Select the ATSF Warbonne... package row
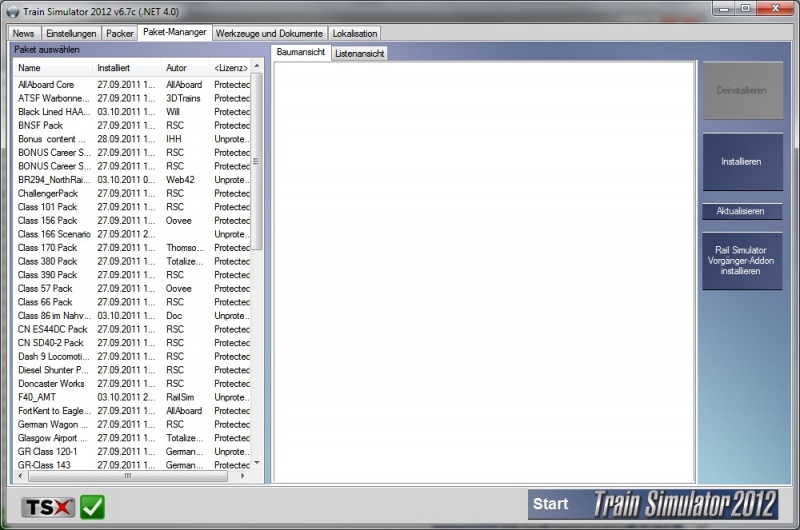The image size is (800, 530). coord(133,98)
